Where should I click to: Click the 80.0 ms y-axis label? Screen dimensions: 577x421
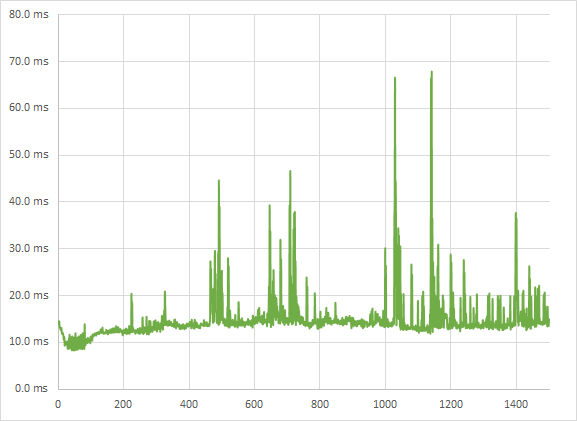(x=29, y=15)
